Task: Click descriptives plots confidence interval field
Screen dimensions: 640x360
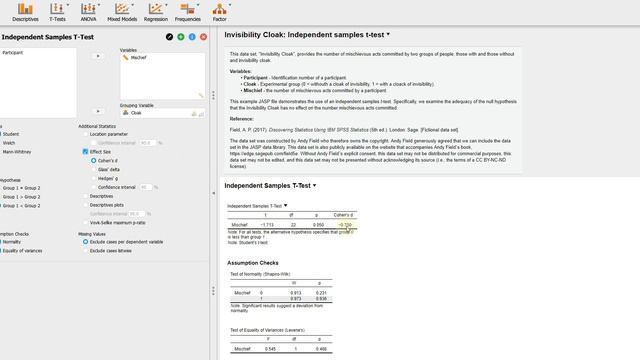Action: [137, 214]
